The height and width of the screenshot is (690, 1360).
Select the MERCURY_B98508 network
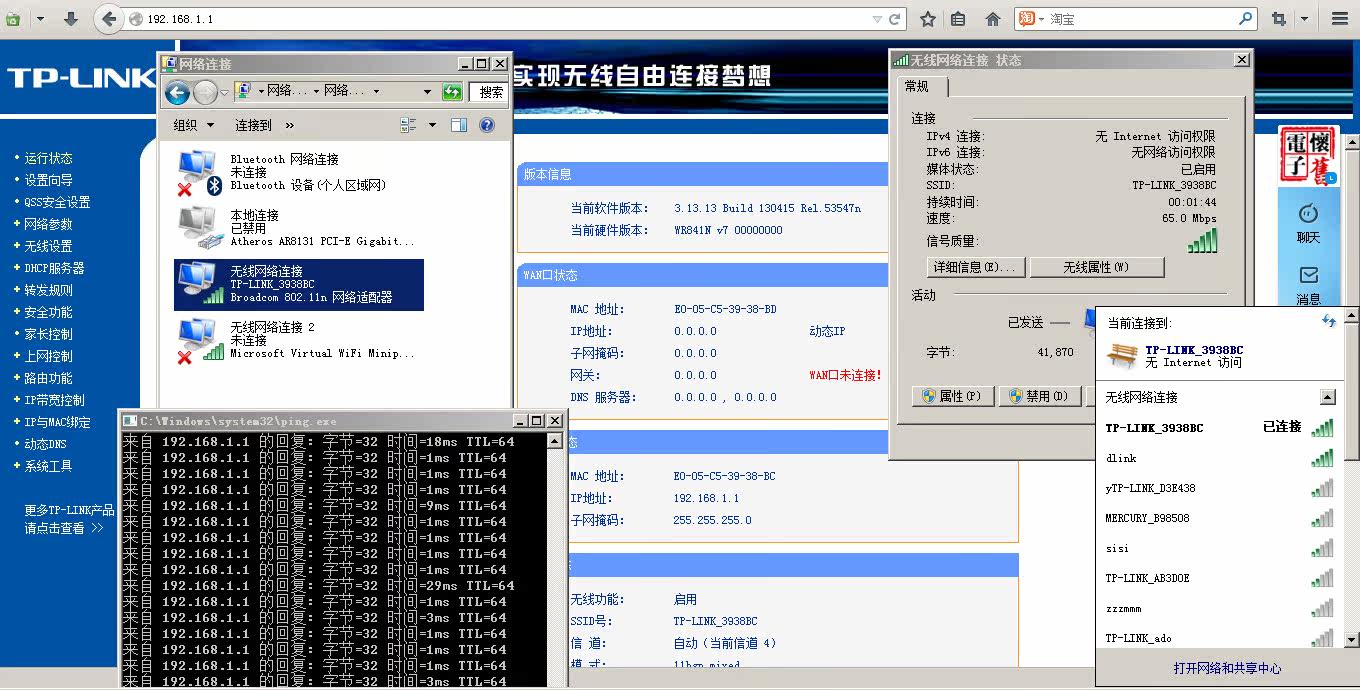point(1219,518)
